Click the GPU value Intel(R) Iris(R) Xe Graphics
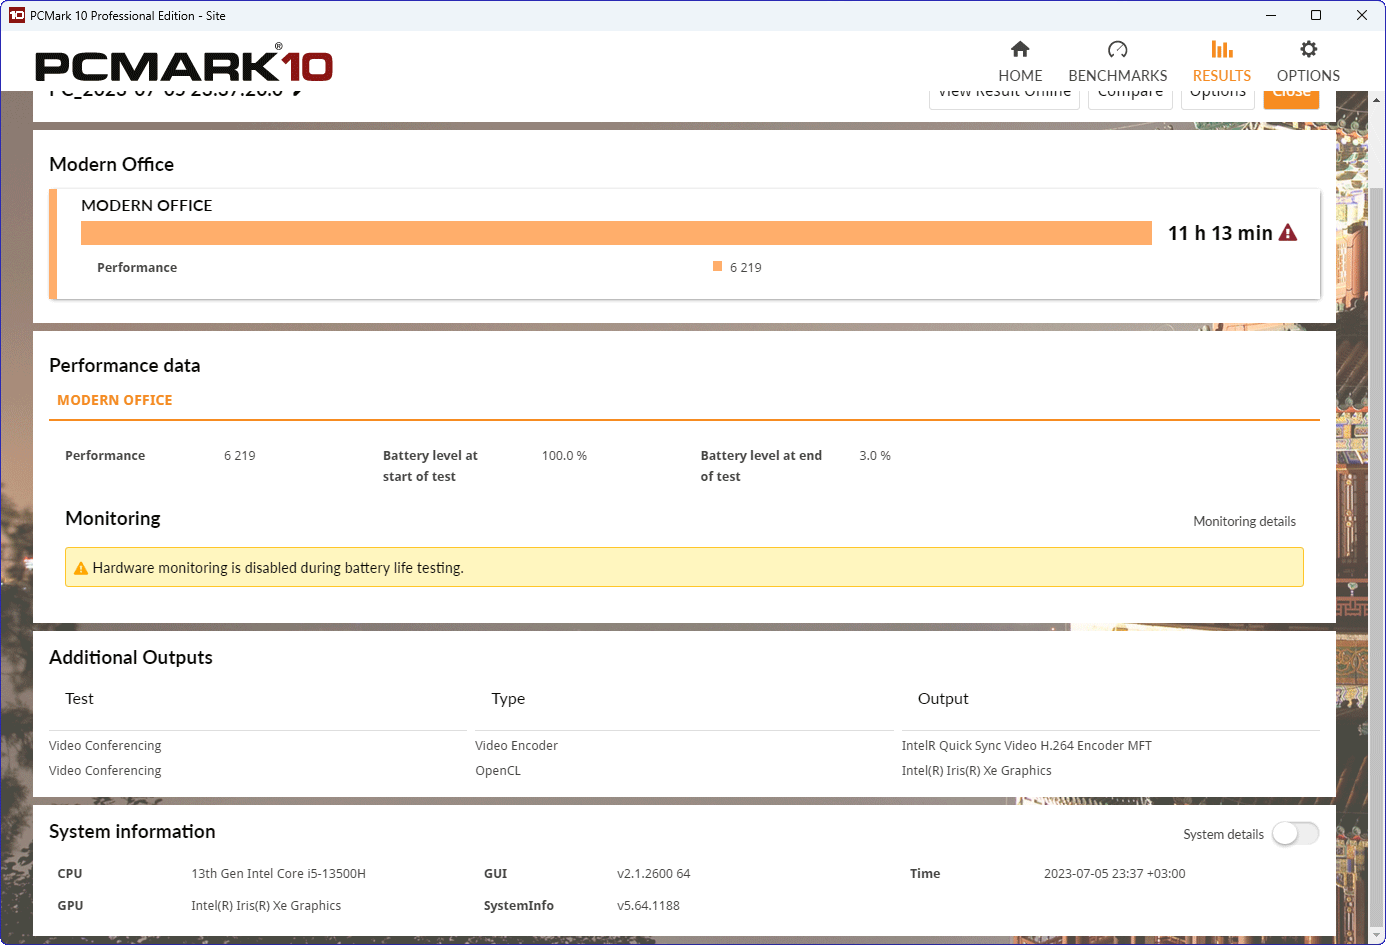This screenshot has width=1386, height=945. pyautogui.click(x=266, y=905)
